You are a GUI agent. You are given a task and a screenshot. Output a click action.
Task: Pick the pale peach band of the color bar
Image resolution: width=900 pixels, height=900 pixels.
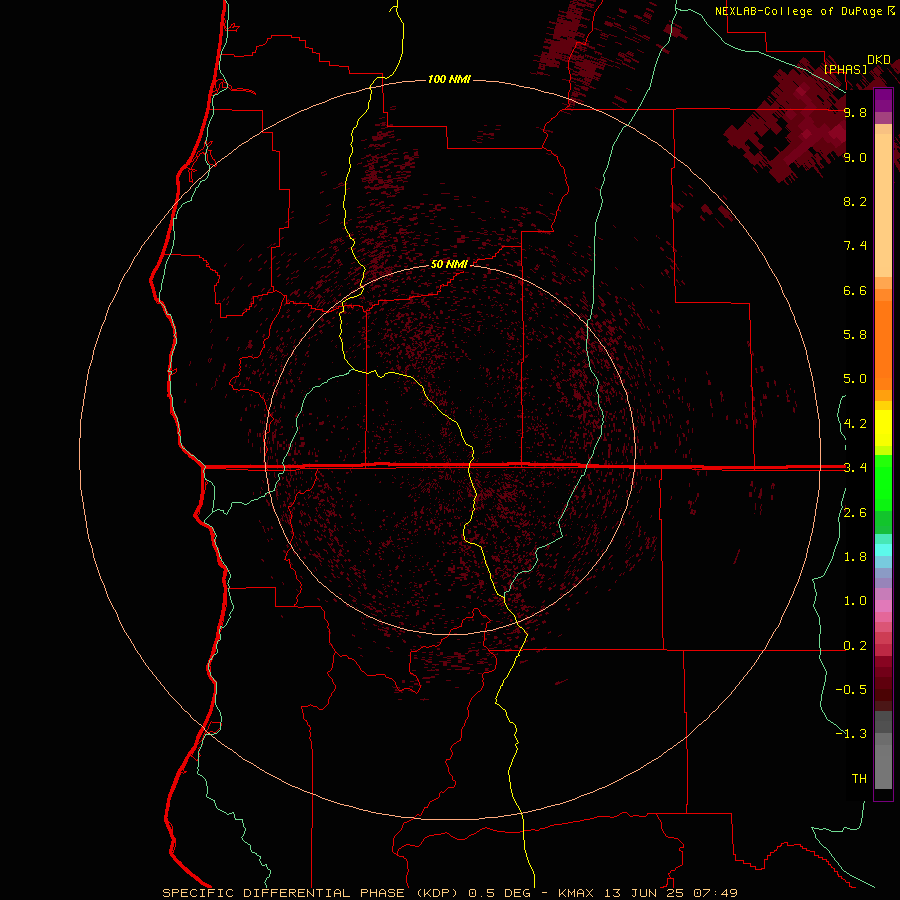(x=883, y=205)
